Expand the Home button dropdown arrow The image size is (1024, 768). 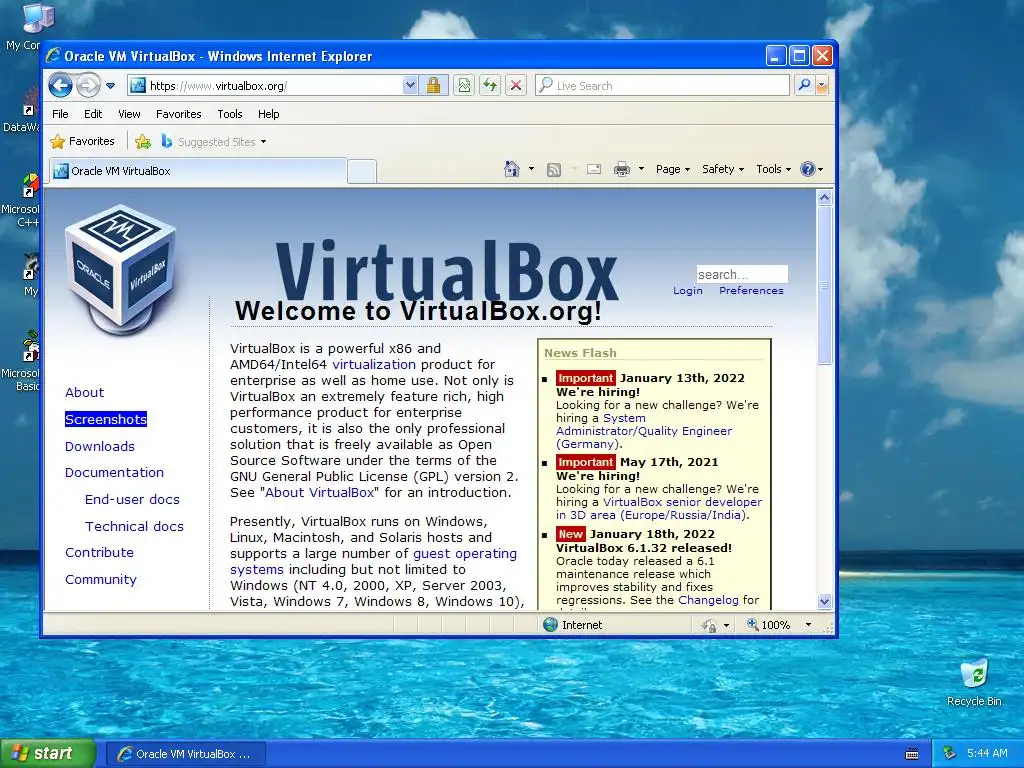pyautogui.click(x=531, y=169)
